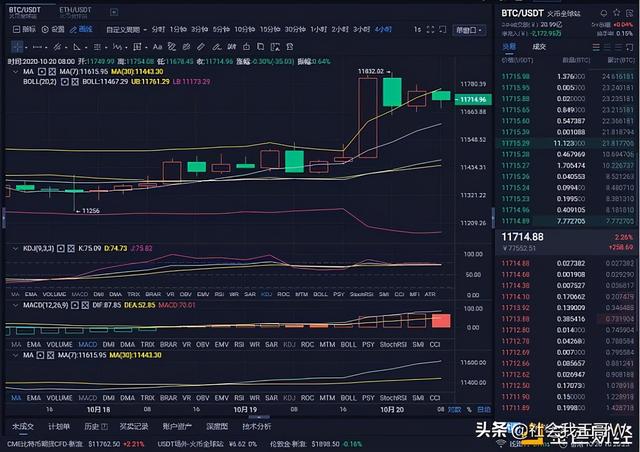This screenshot has width=640, height=452.
Task: Select ATR in the KDJ panel indicator row
Action: click(430, 294)
